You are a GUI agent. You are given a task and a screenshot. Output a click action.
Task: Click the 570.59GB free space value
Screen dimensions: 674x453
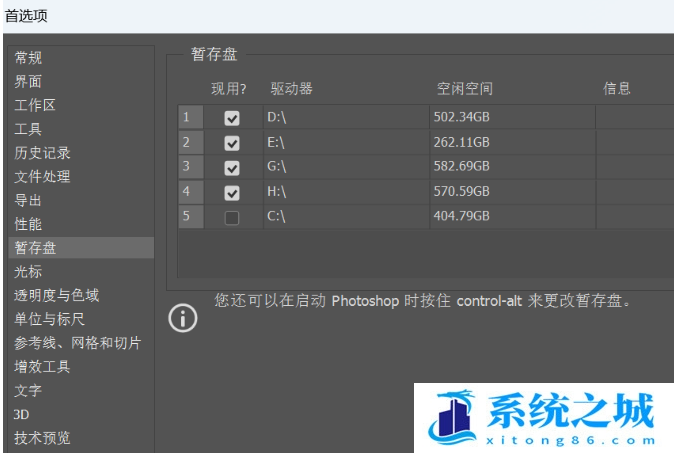point(462,191)
